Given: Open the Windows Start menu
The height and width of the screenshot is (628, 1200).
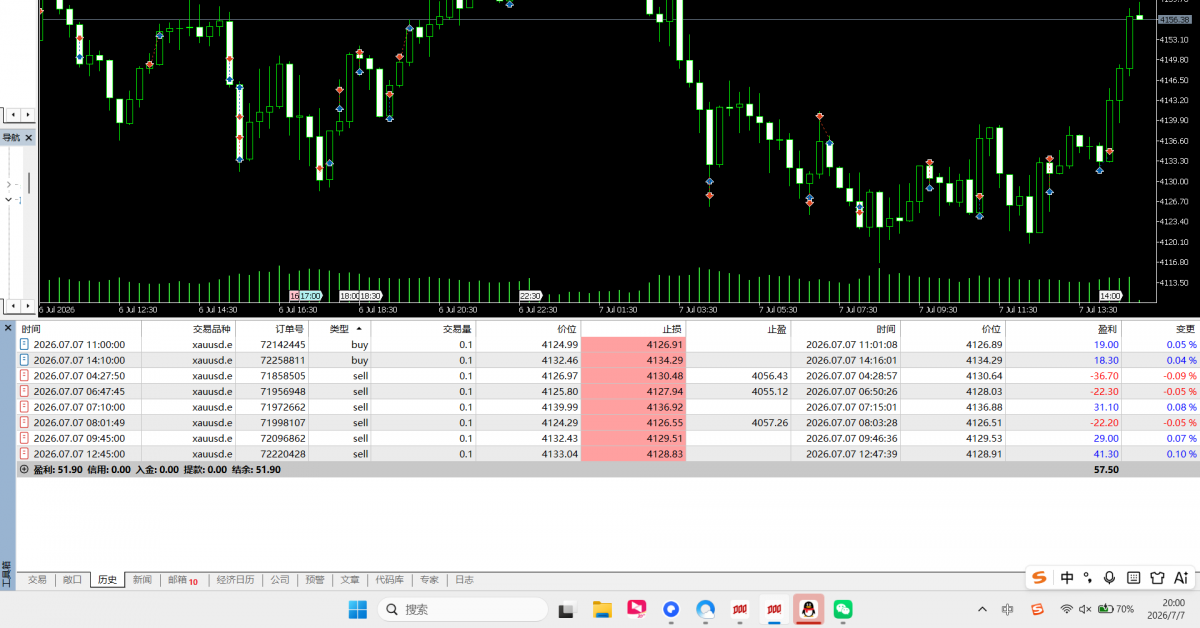Looking at the screenshot, I should (357, 609).
